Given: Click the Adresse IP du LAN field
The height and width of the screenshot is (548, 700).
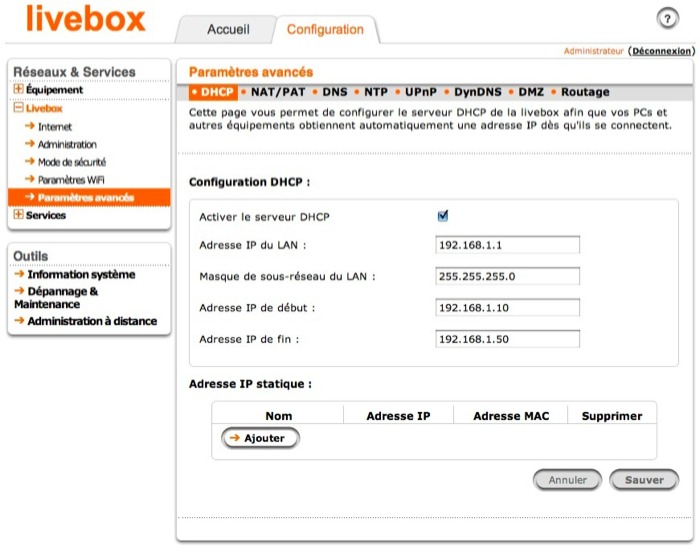Looking at the screenshot, I should point(508,246).
